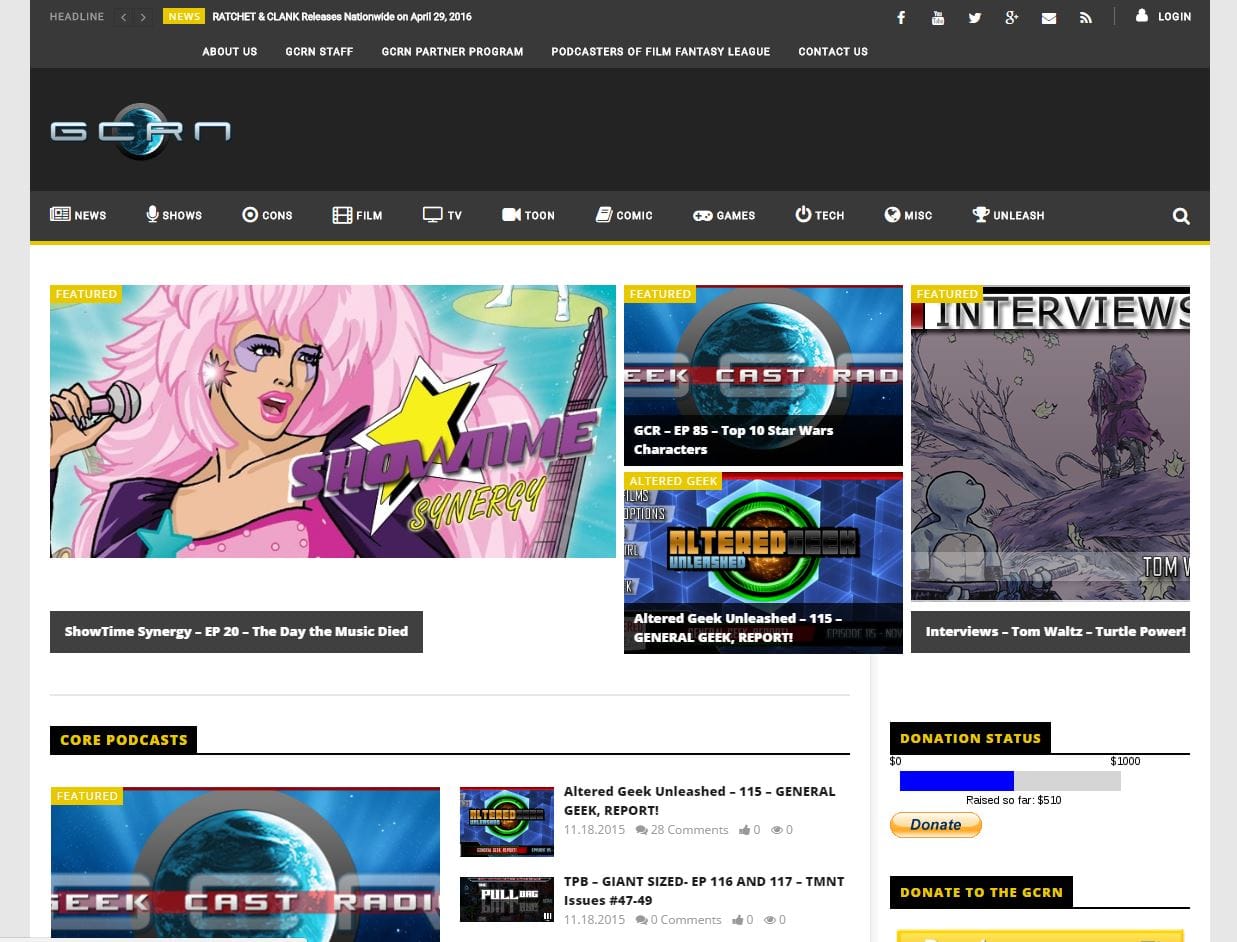Open 0 Comments on TPB article
1237x942 pixels.
coord(685,920)
